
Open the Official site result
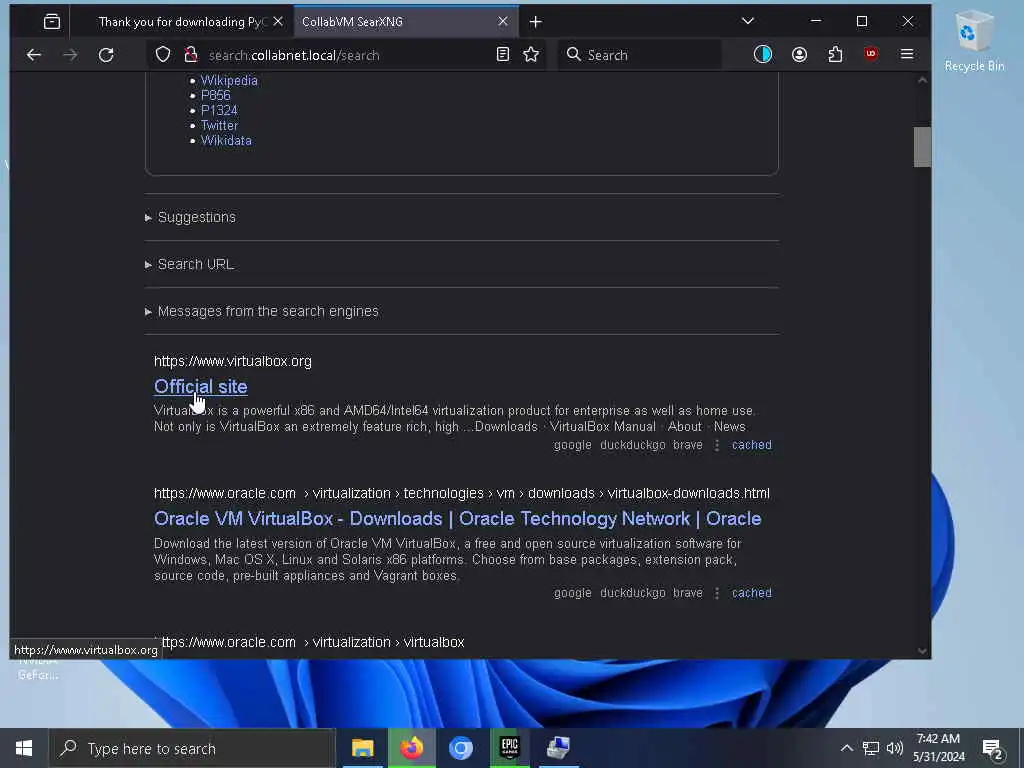pyautogui.click(x=200, y=387)
